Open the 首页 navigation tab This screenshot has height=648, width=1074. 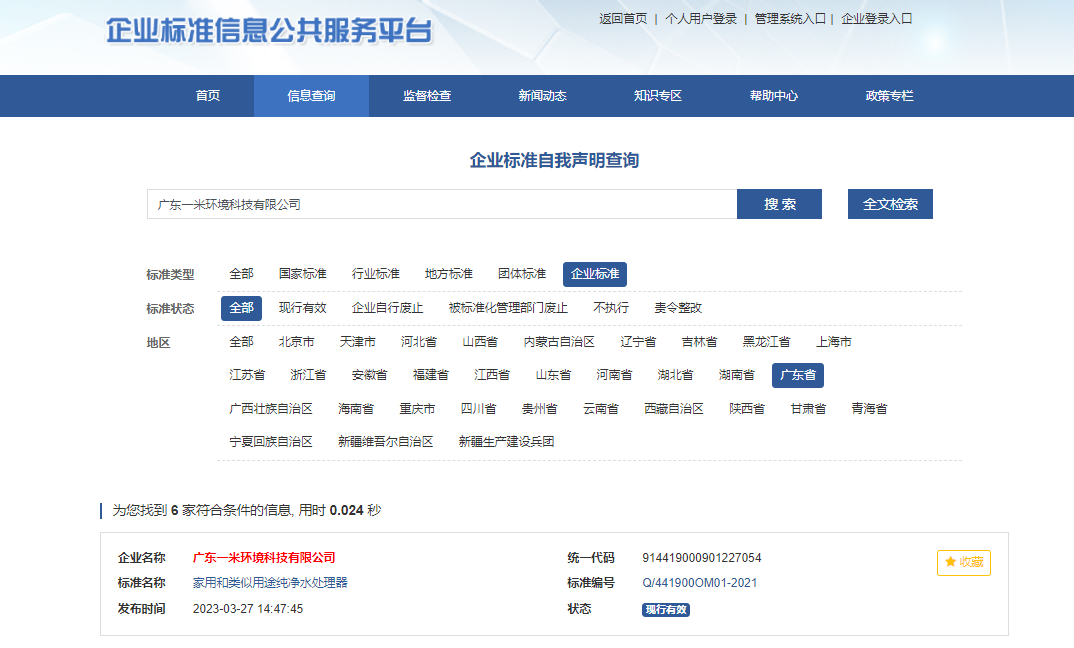208,96
